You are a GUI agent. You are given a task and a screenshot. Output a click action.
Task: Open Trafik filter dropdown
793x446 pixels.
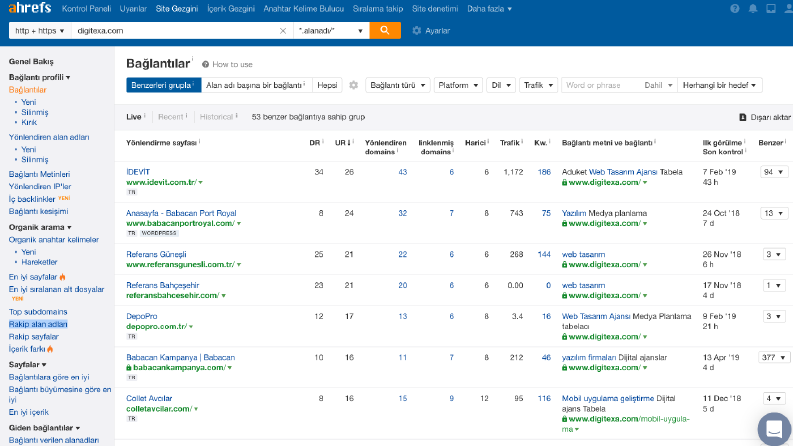coord(538,85)
